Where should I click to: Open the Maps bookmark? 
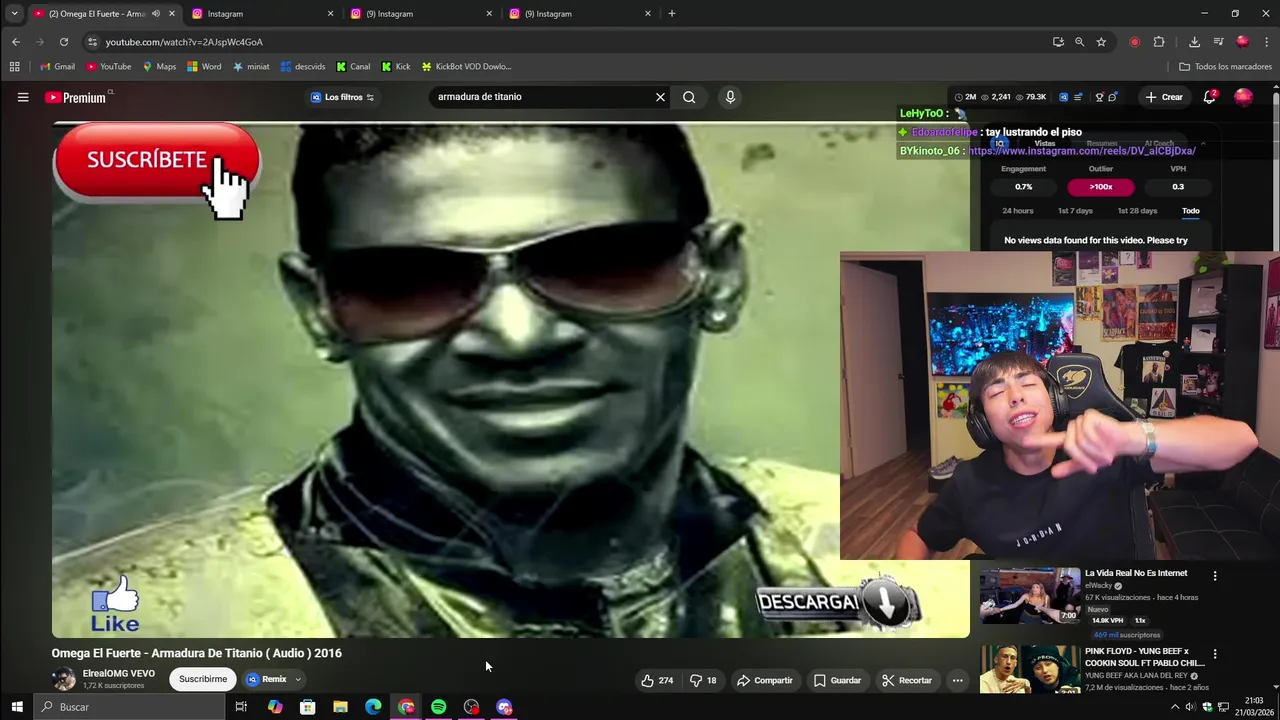(159, 67)
